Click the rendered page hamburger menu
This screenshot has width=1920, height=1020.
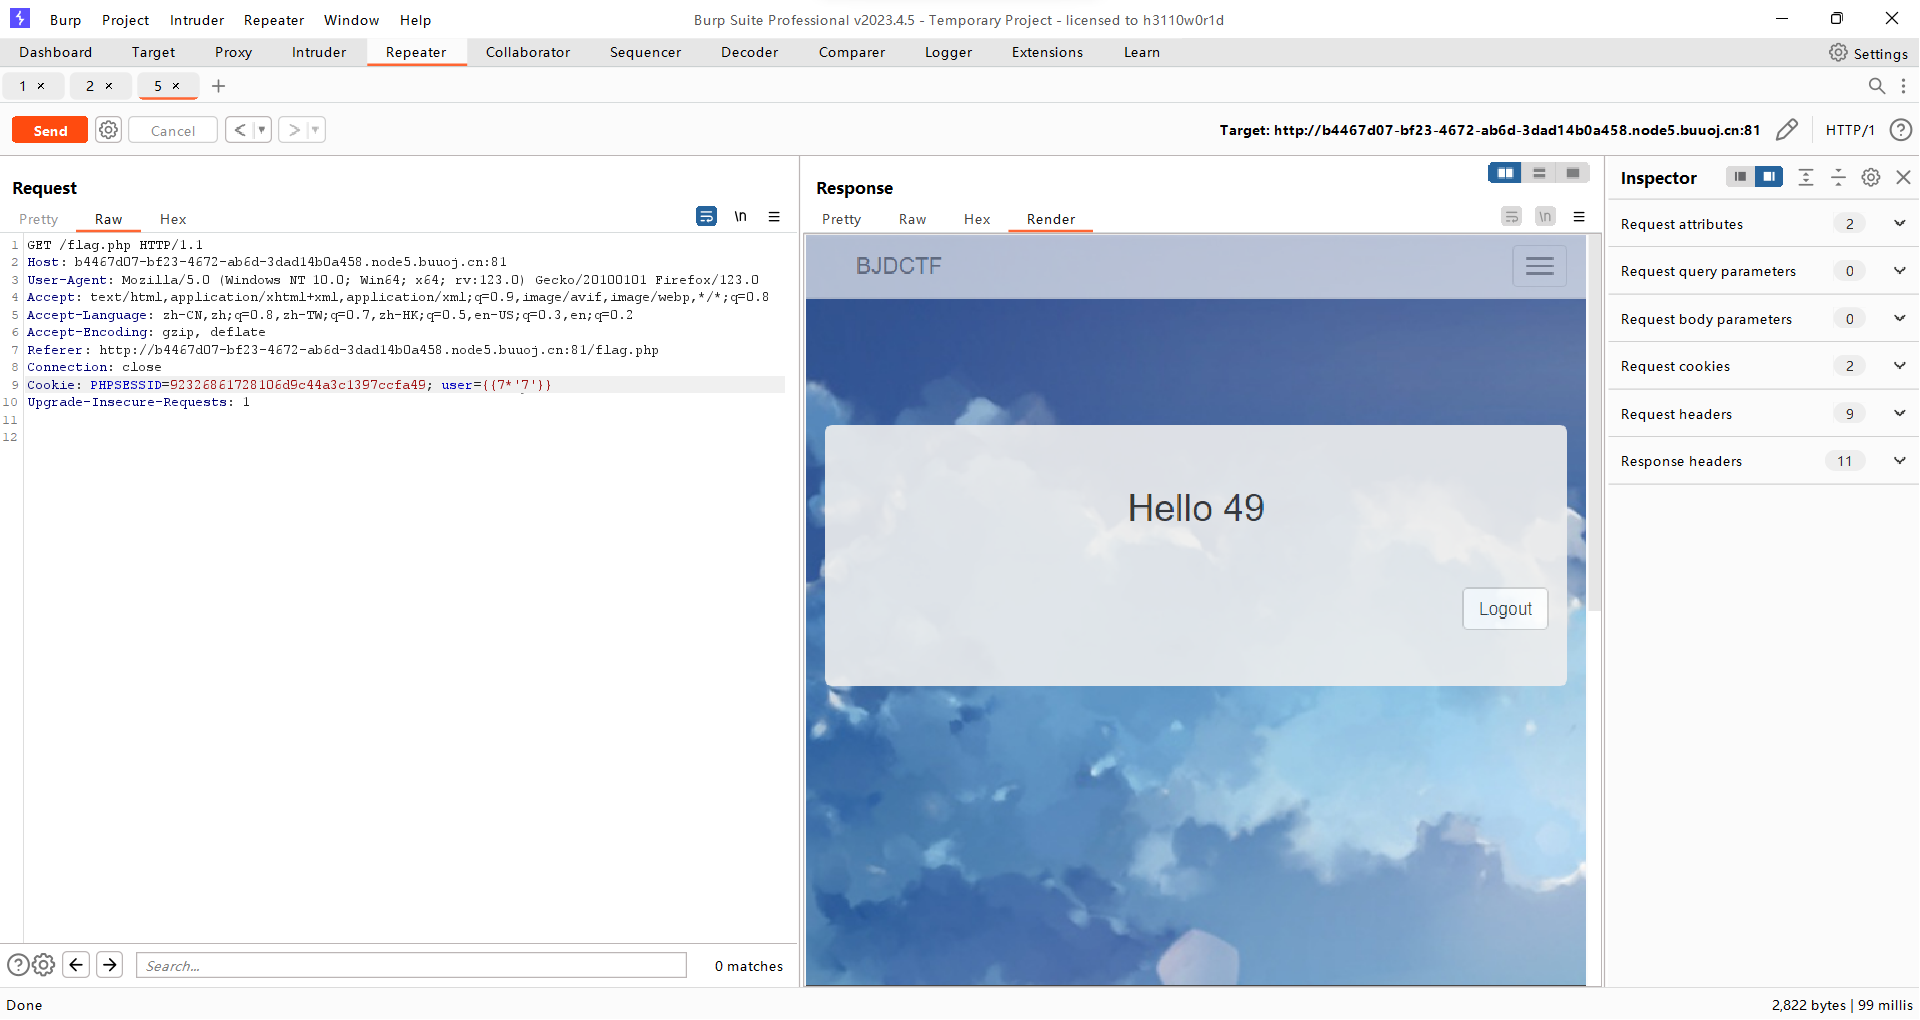tap(1539, 266)
